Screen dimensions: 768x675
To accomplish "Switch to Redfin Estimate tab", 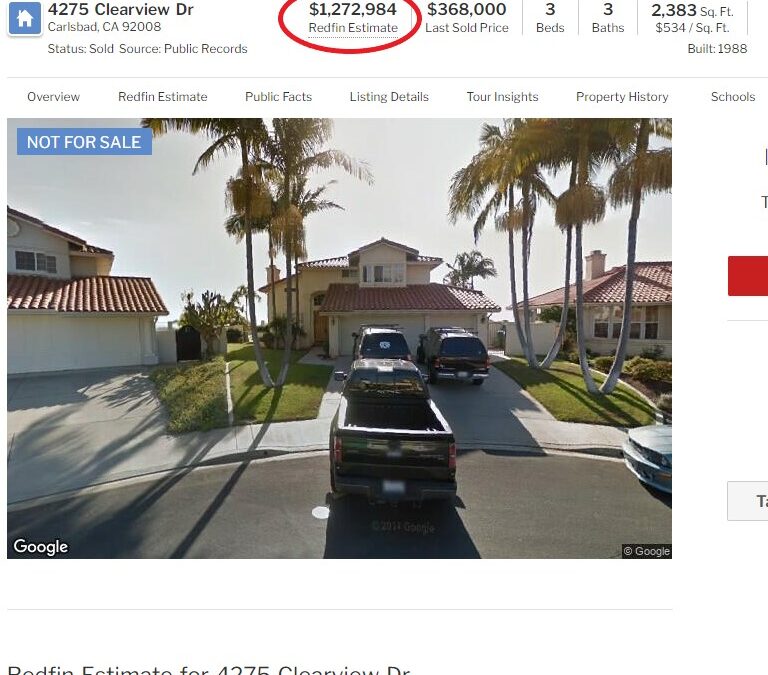I will (x=163, y=97).
